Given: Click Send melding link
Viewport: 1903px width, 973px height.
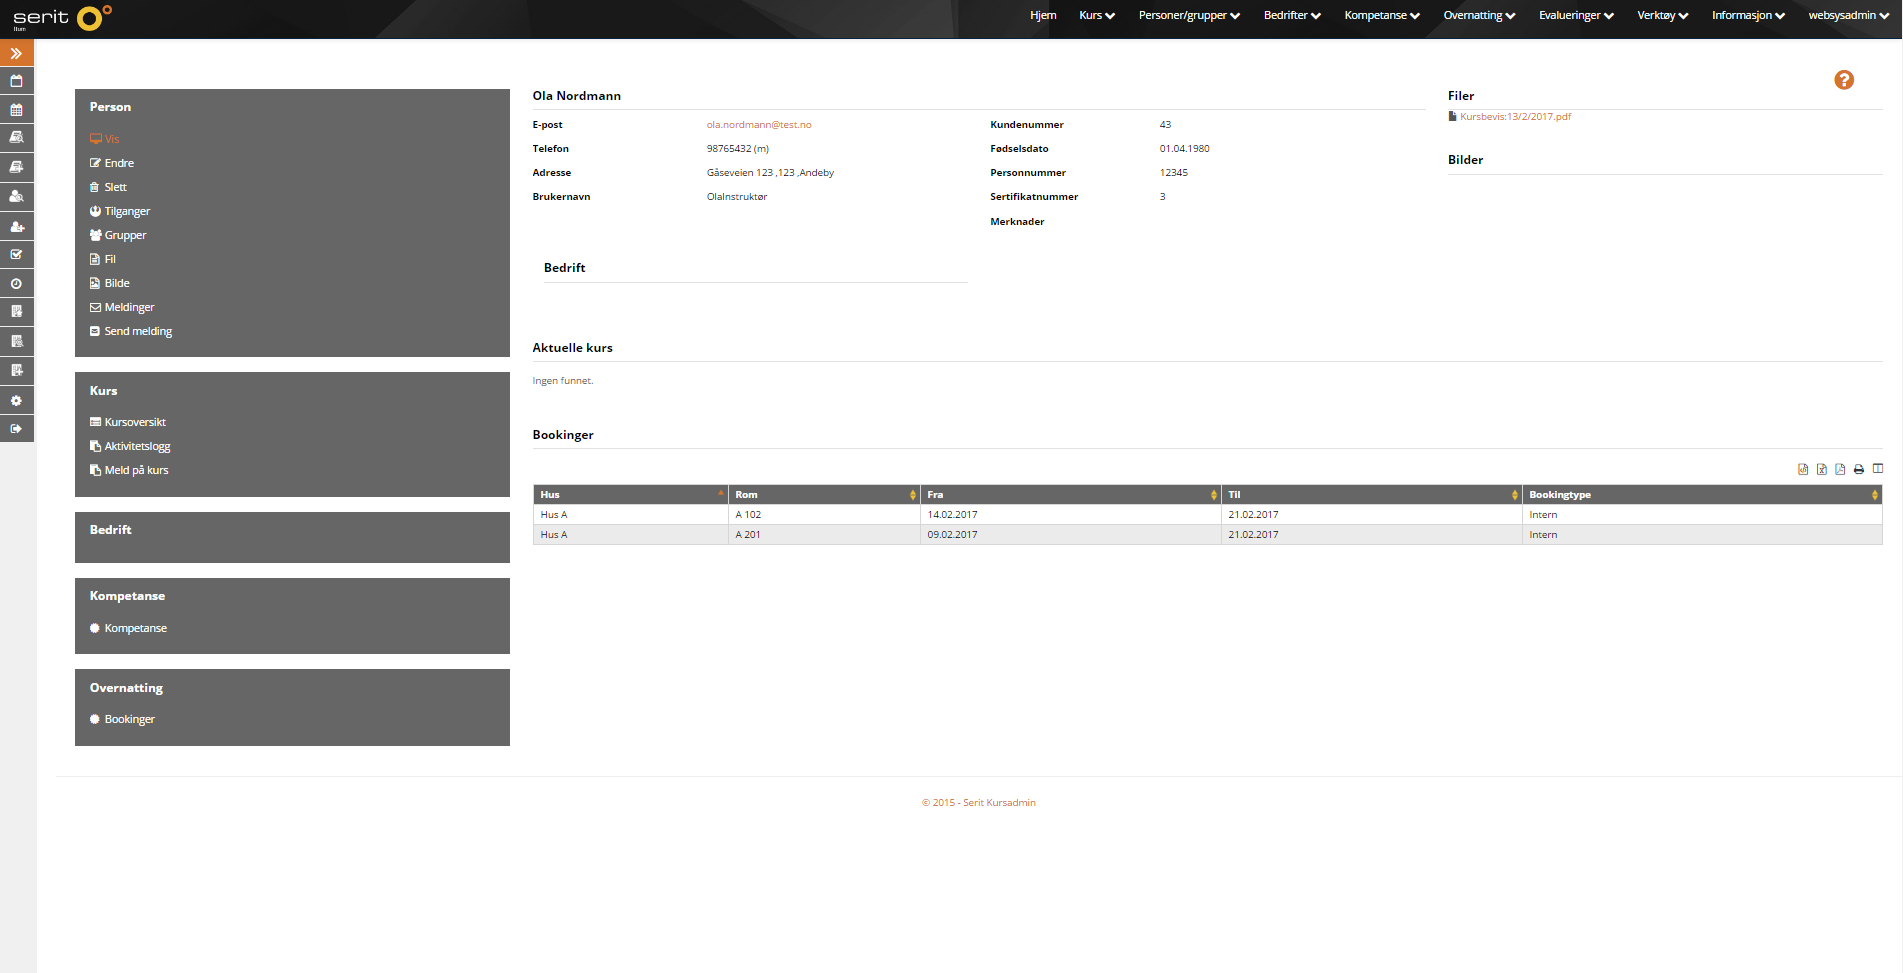Looking at the screenshot, I should click(x=131, y=331).
